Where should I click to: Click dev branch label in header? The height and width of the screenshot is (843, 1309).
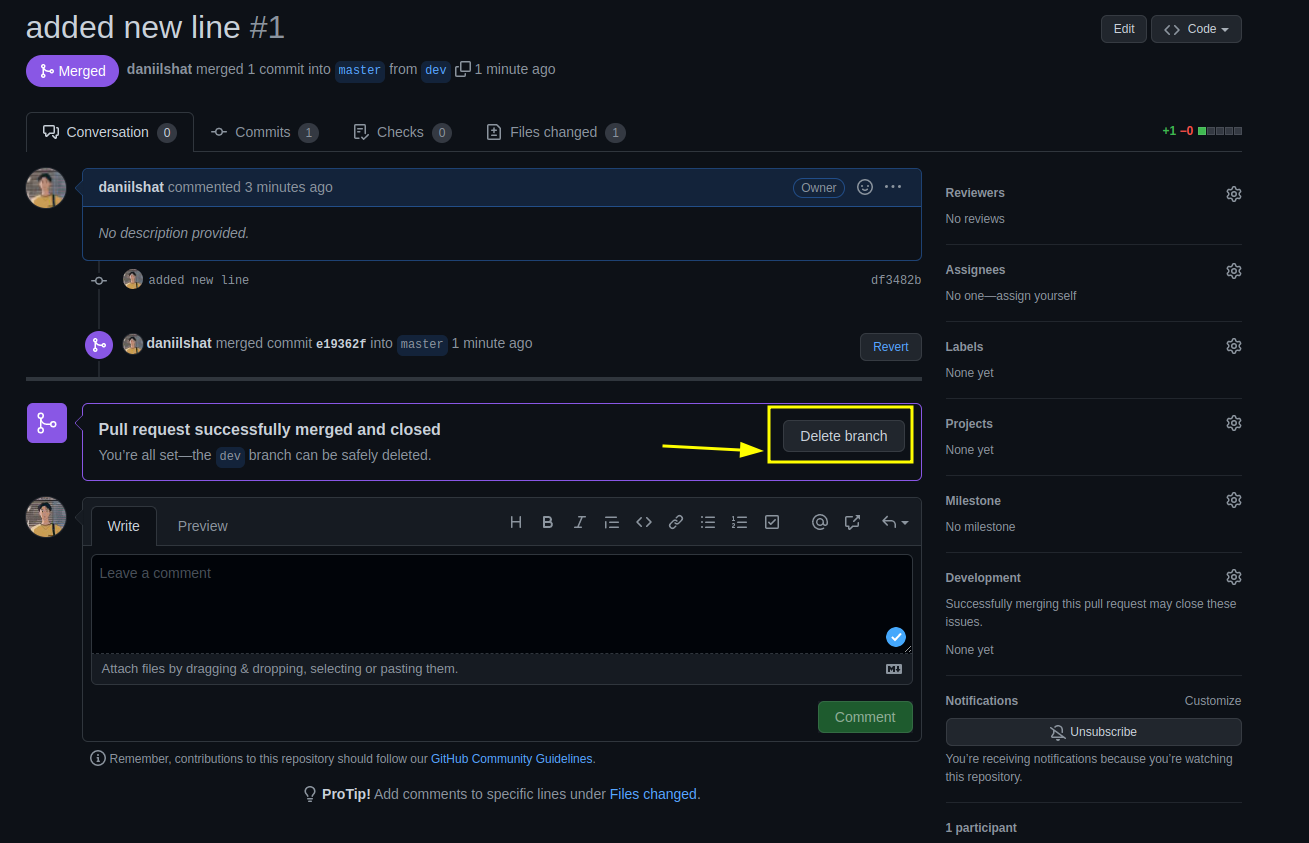[436, 70]
